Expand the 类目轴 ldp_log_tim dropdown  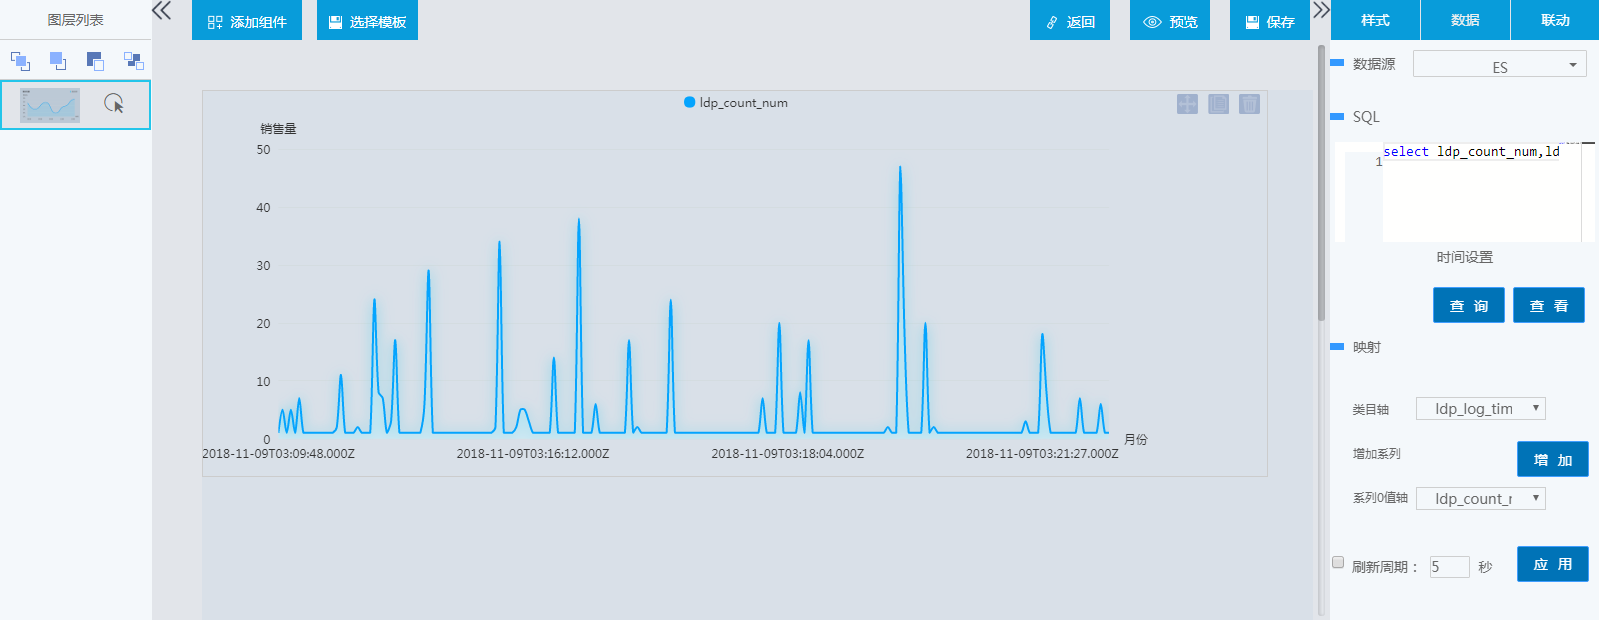(1480, 408)
